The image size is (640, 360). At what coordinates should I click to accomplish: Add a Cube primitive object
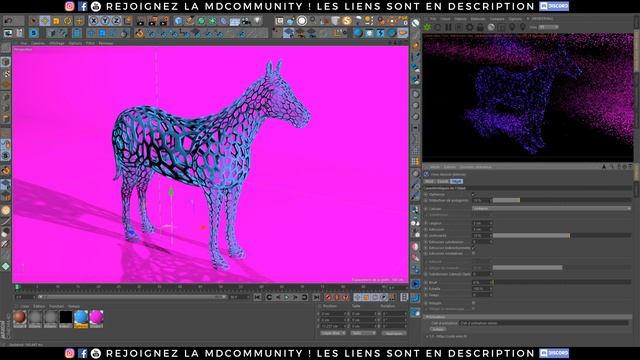click(178, 20)
